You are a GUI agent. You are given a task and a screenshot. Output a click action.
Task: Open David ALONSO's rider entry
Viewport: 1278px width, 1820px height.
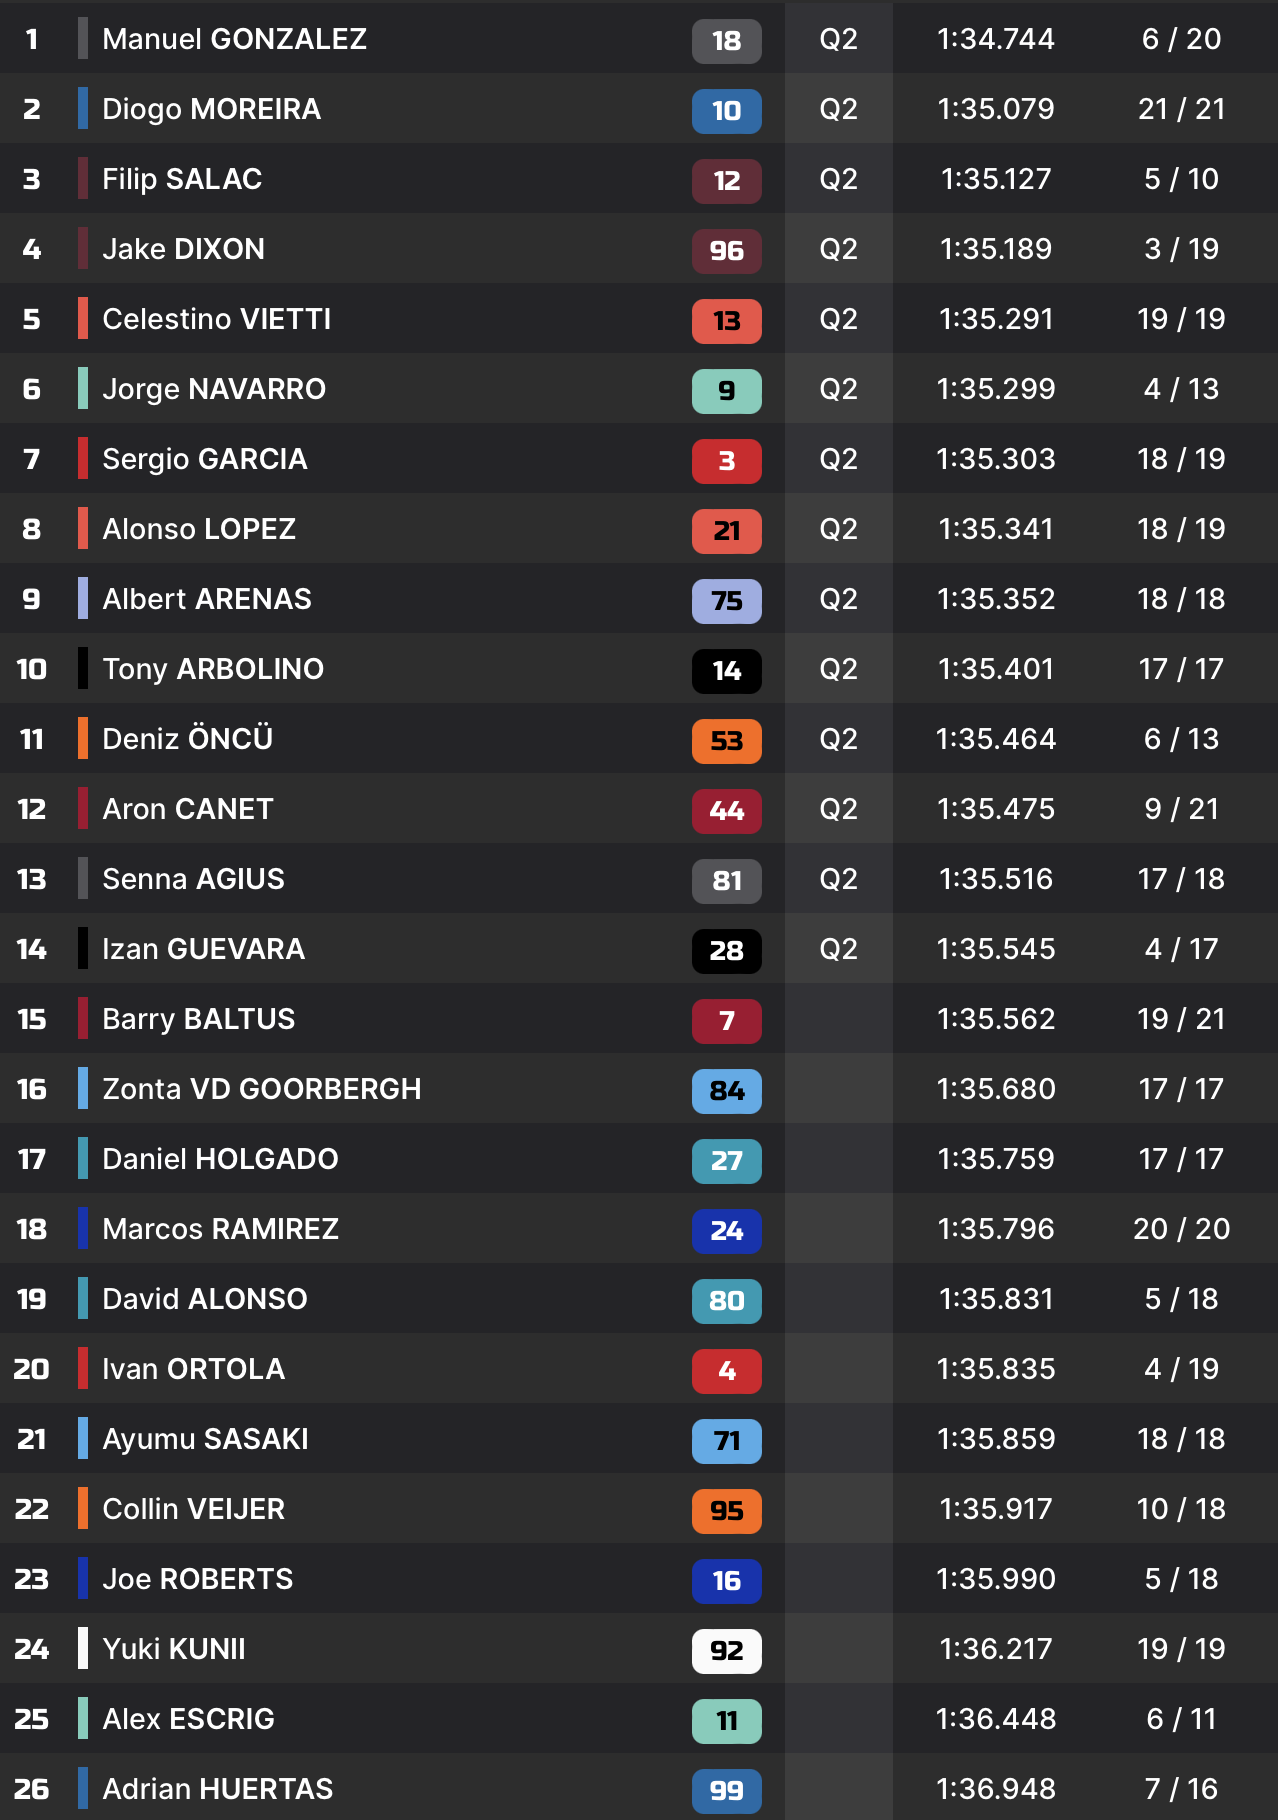pos(204,1299)
